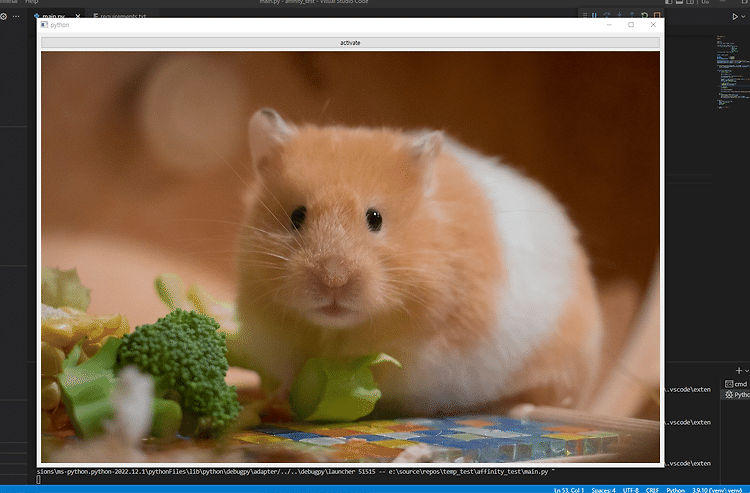Toggle primary sidebar layout icon in title bar
The height and width of the screenshot is (493, 750).
668,2
